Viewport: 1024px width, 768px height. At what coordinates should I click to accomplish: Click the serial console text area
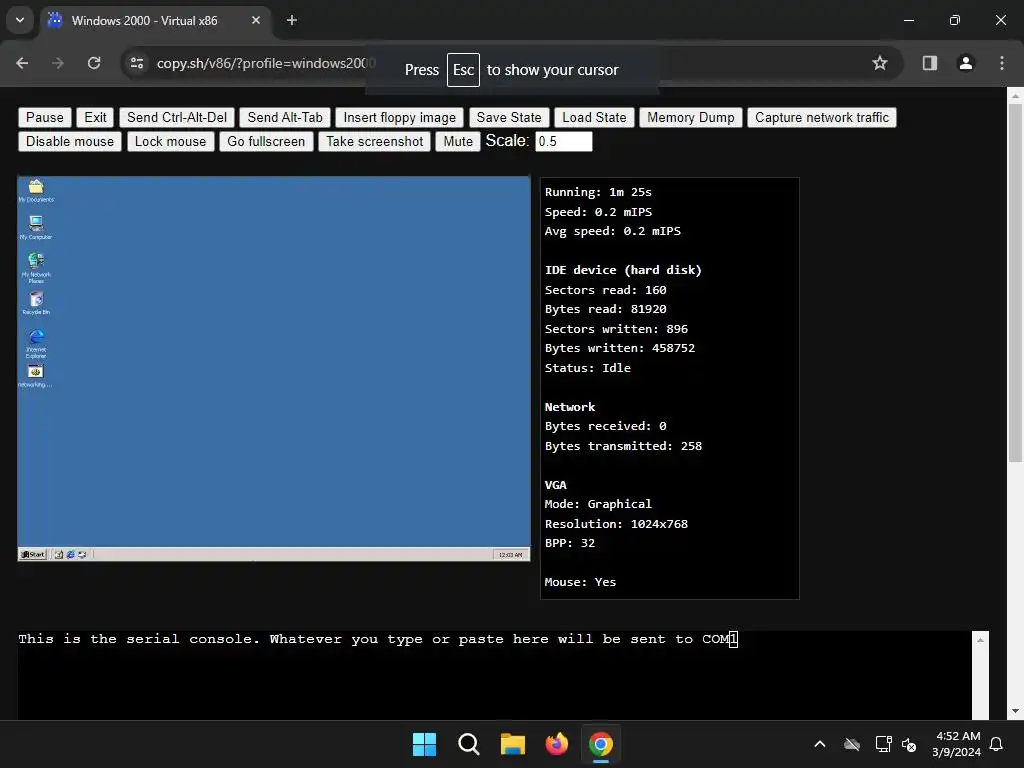click(494, 675)
